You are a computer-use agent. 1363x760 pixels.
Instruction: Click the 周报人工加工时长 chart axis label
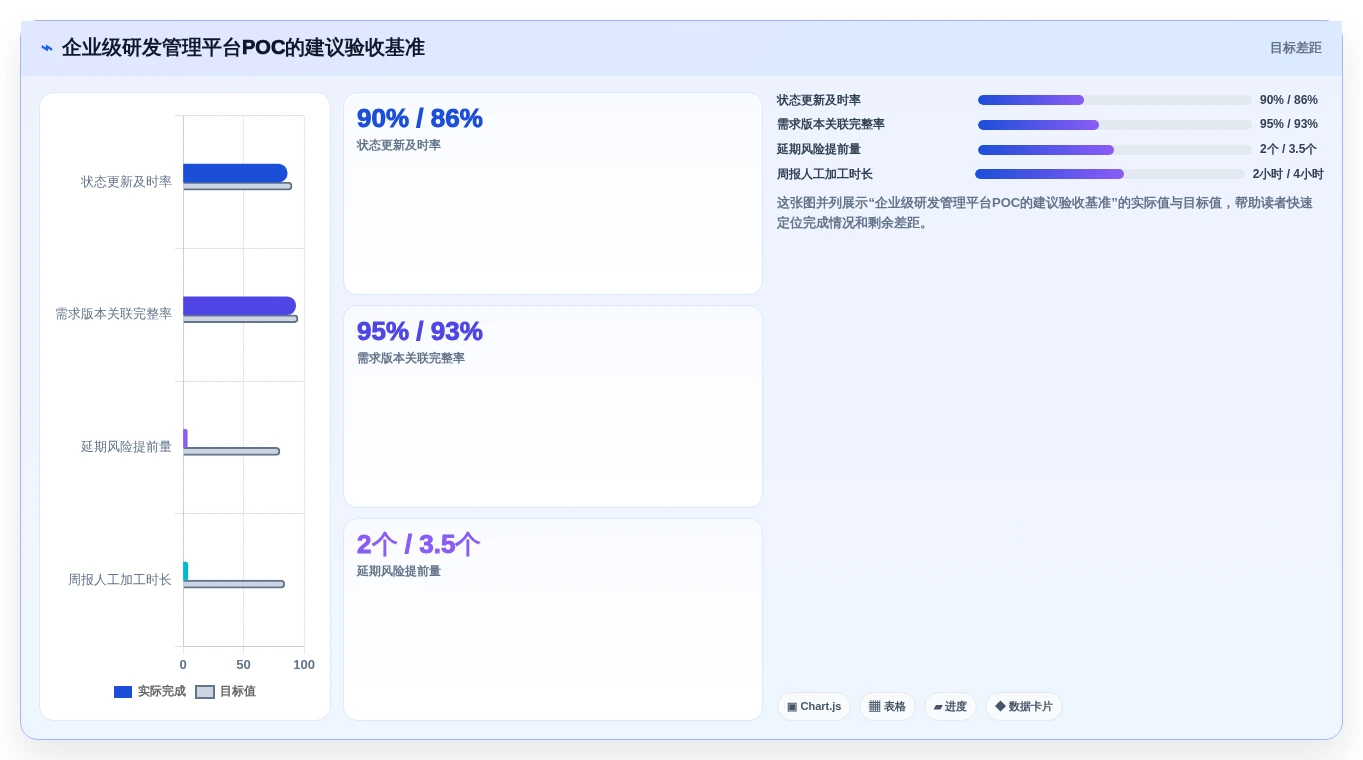coord(120,580)
